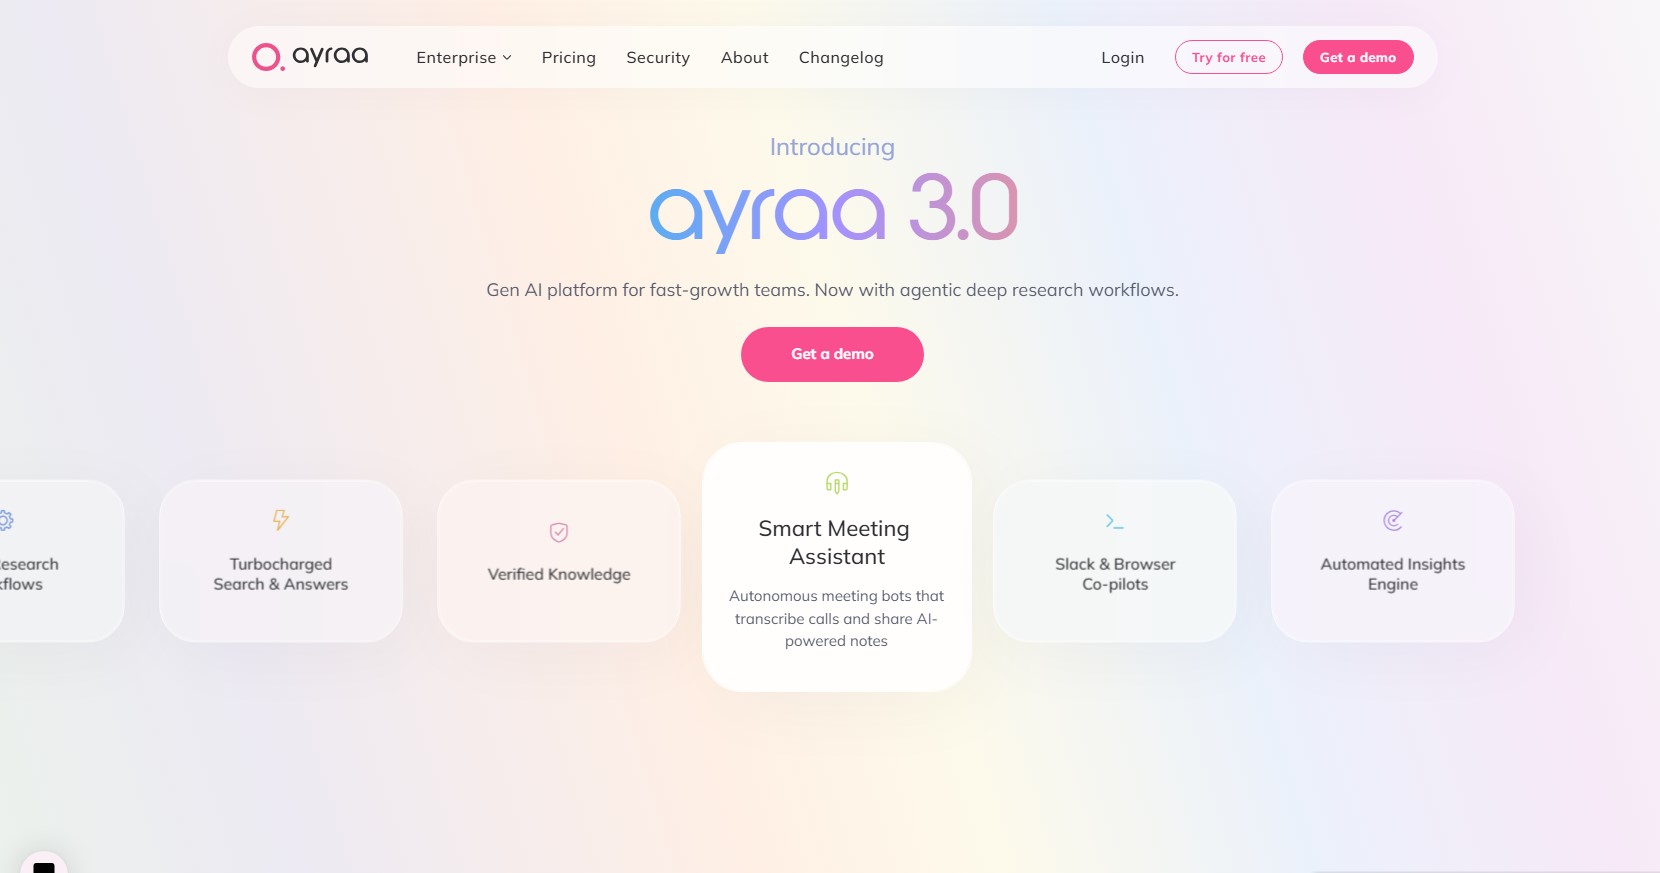Viewport: 1660px width, 873px height.
Task: Click the gear Research workflows icon
Action: [x=5, y=520]
